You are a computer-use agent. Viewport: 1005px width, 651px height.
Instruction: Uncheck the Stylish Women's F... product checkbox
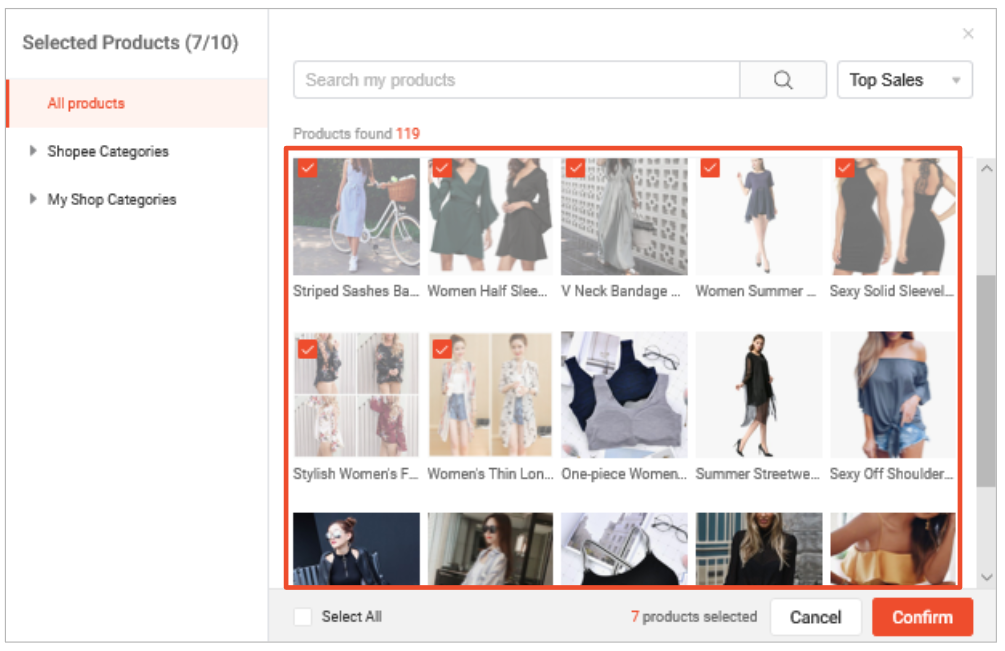[x=308, y=350]
